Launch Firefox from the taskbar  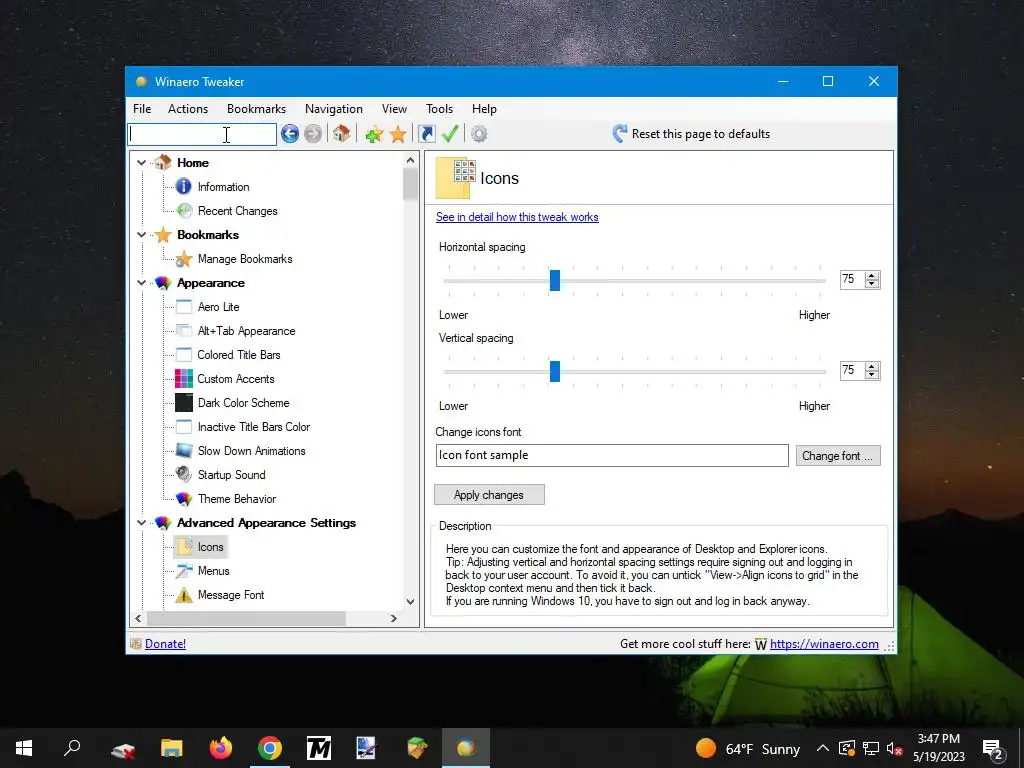[x=221, y=748]
